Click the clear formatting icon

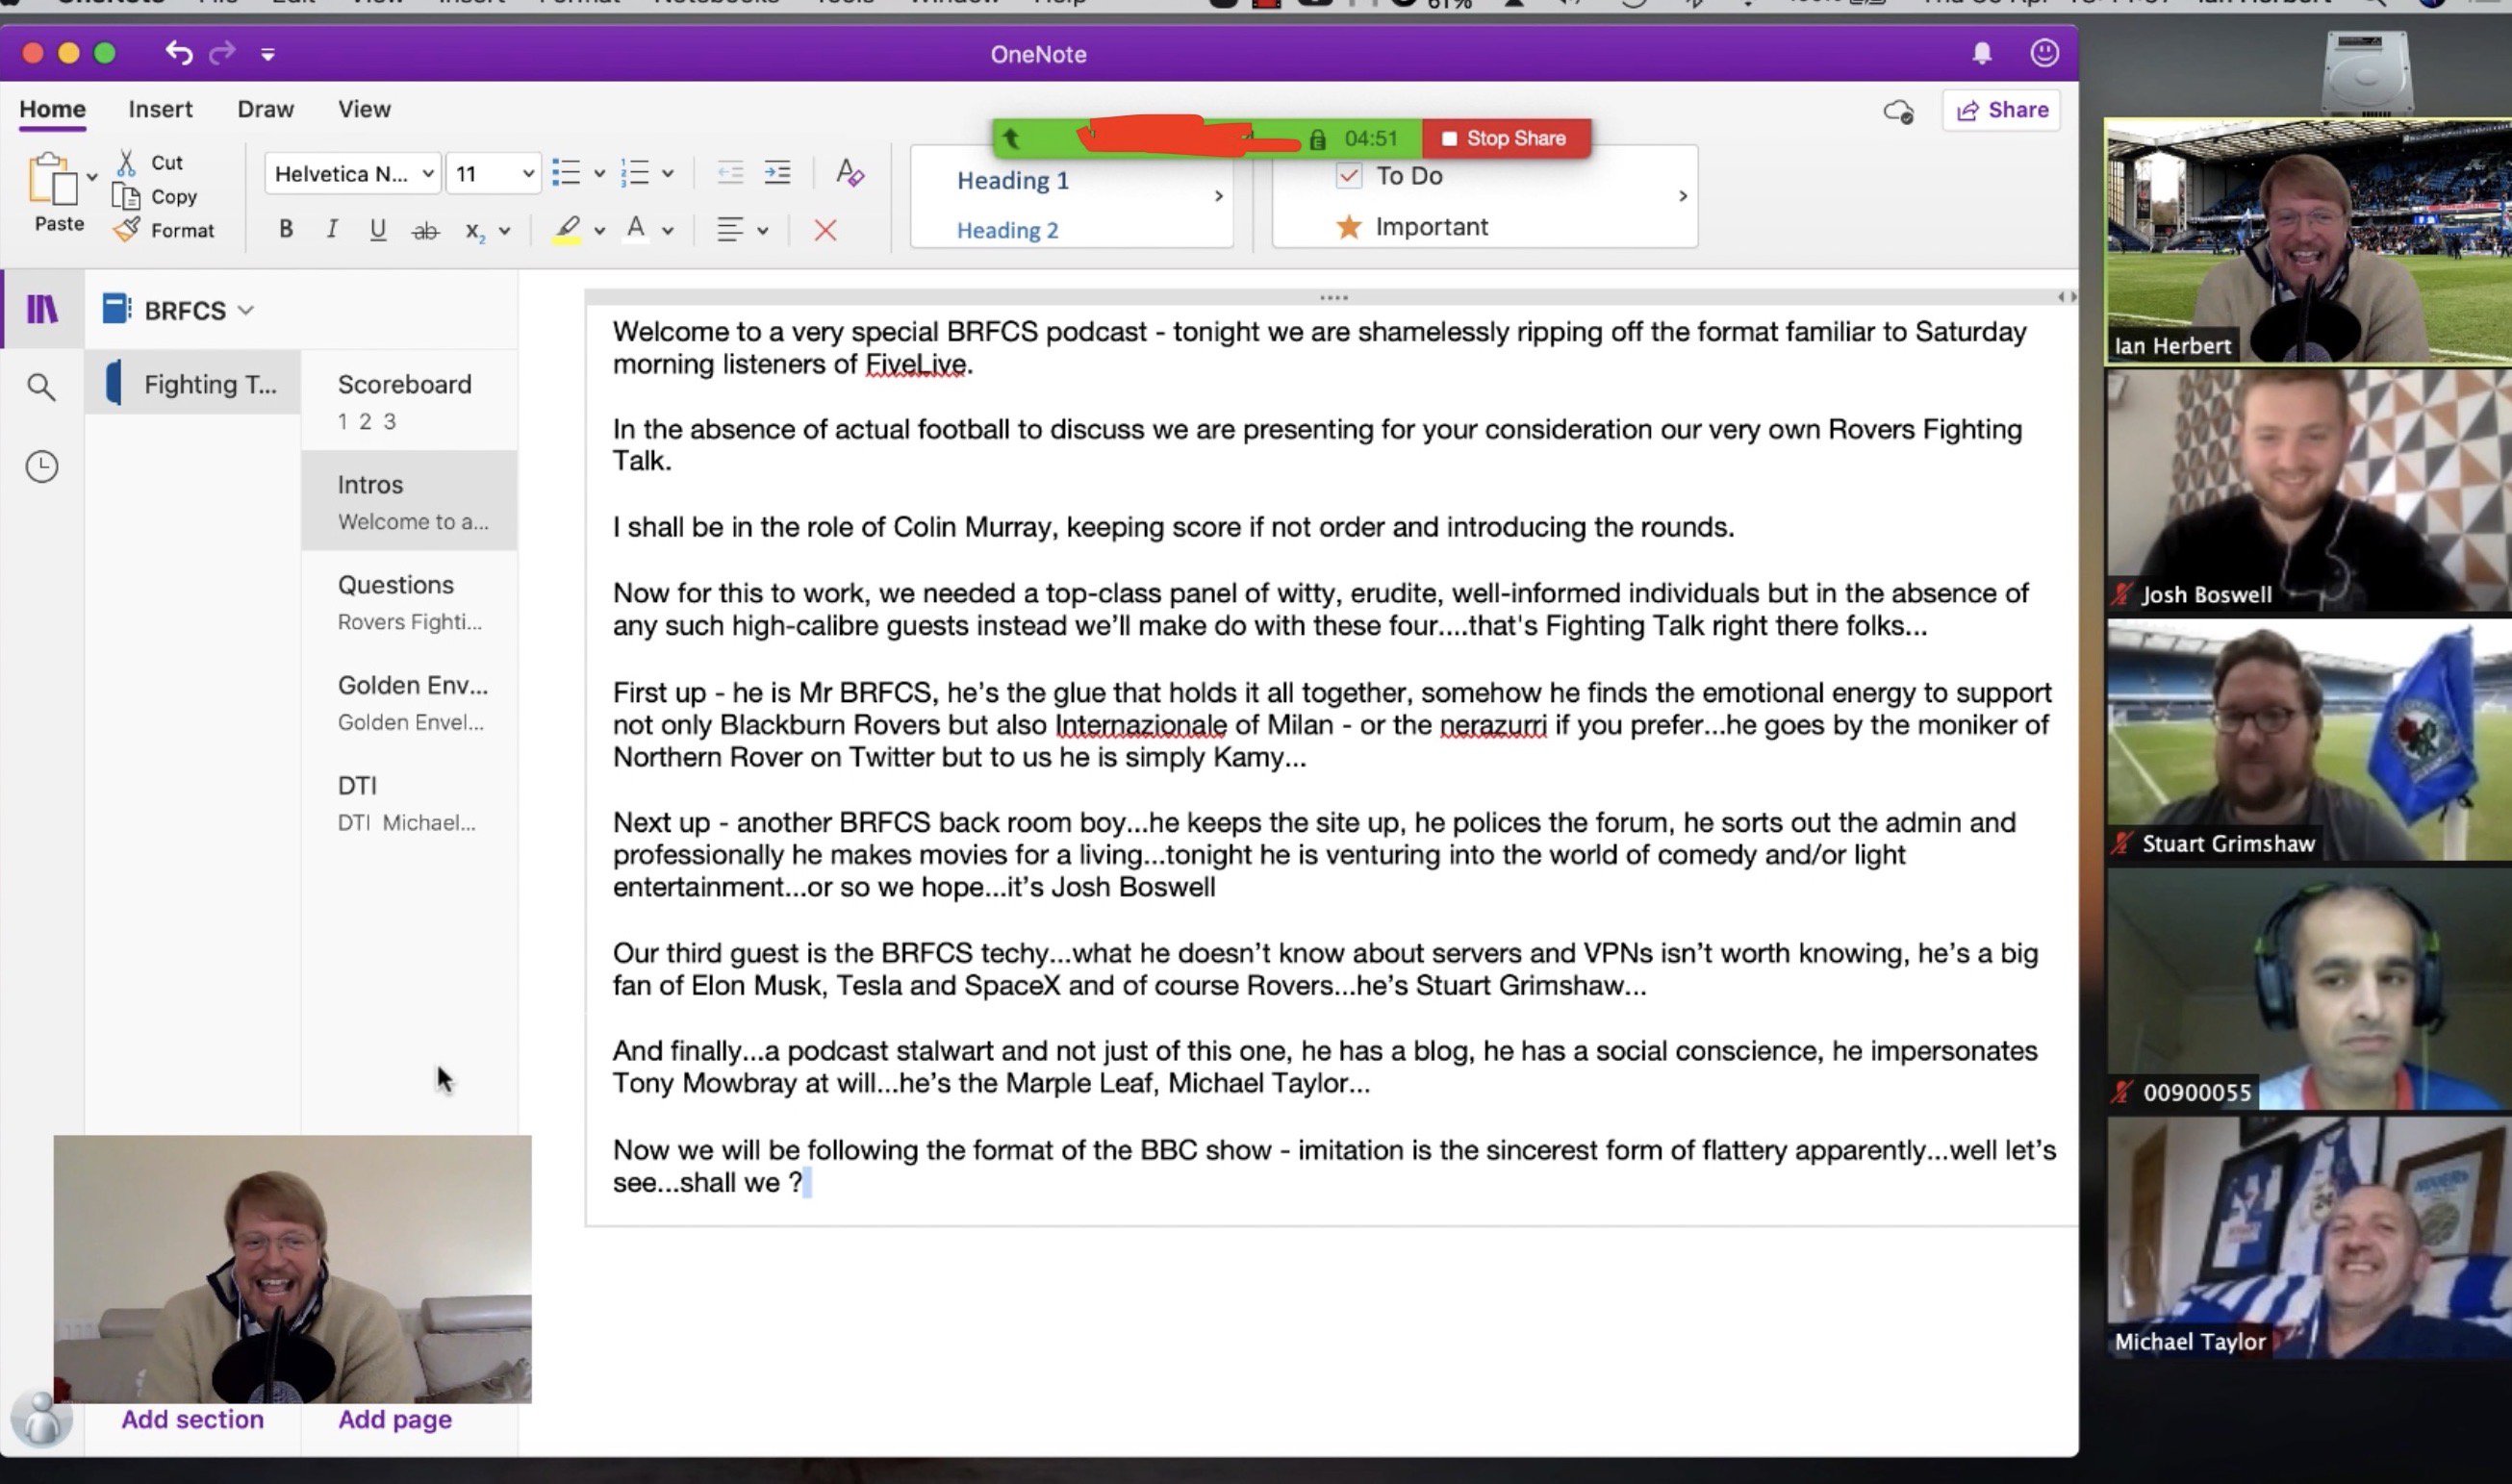click(850, 173)
